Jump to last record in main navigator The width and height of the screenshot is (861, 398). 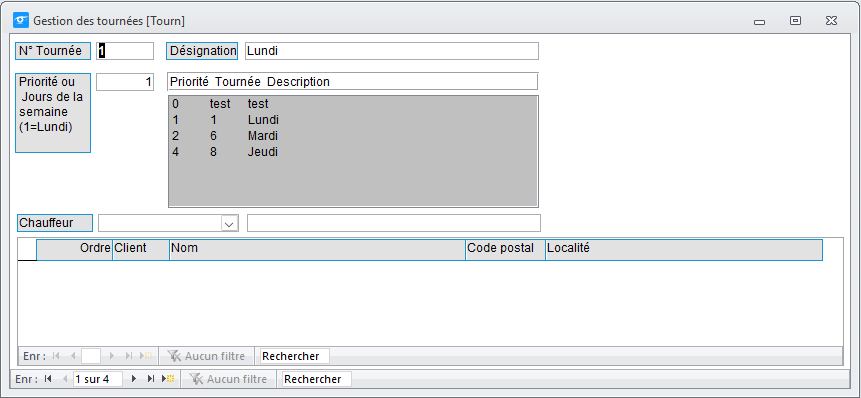coord(150,379)
